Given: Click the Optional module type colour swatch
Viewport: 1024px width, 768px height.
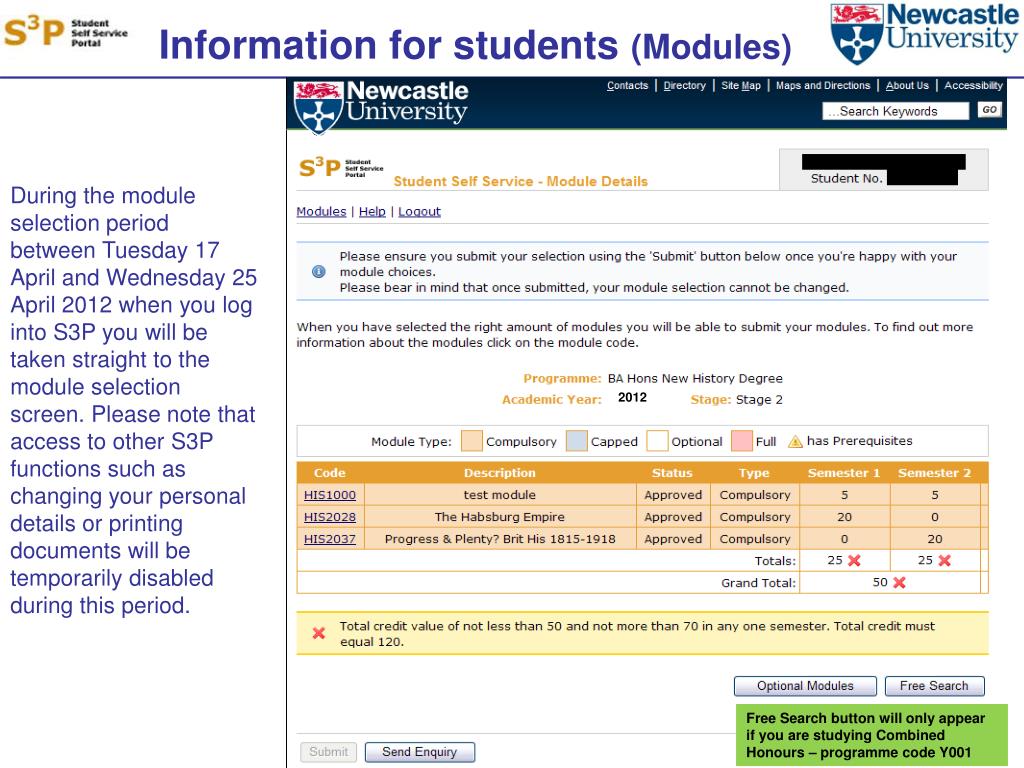Looking at the screenshot, I should [x=657, y=441].
